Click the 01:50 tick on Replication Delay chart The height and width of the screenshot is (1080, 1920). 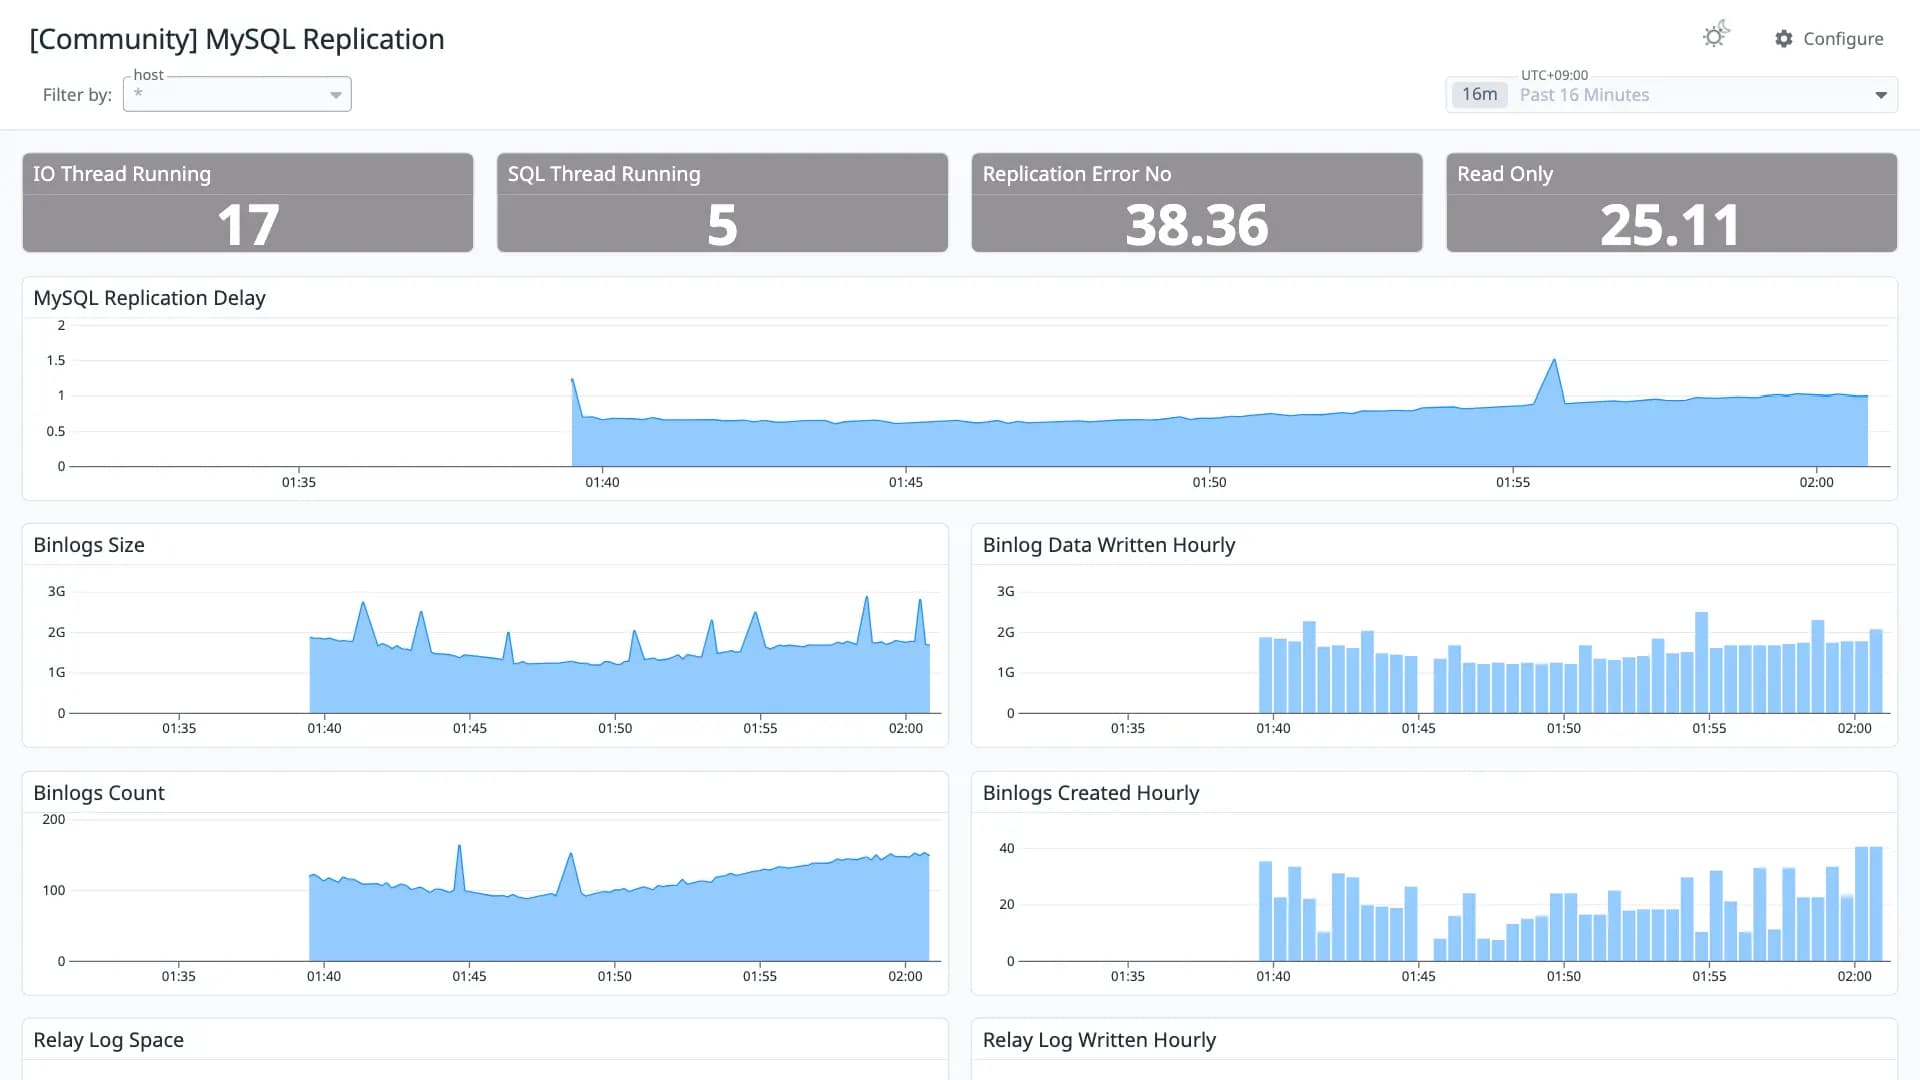1209,482
